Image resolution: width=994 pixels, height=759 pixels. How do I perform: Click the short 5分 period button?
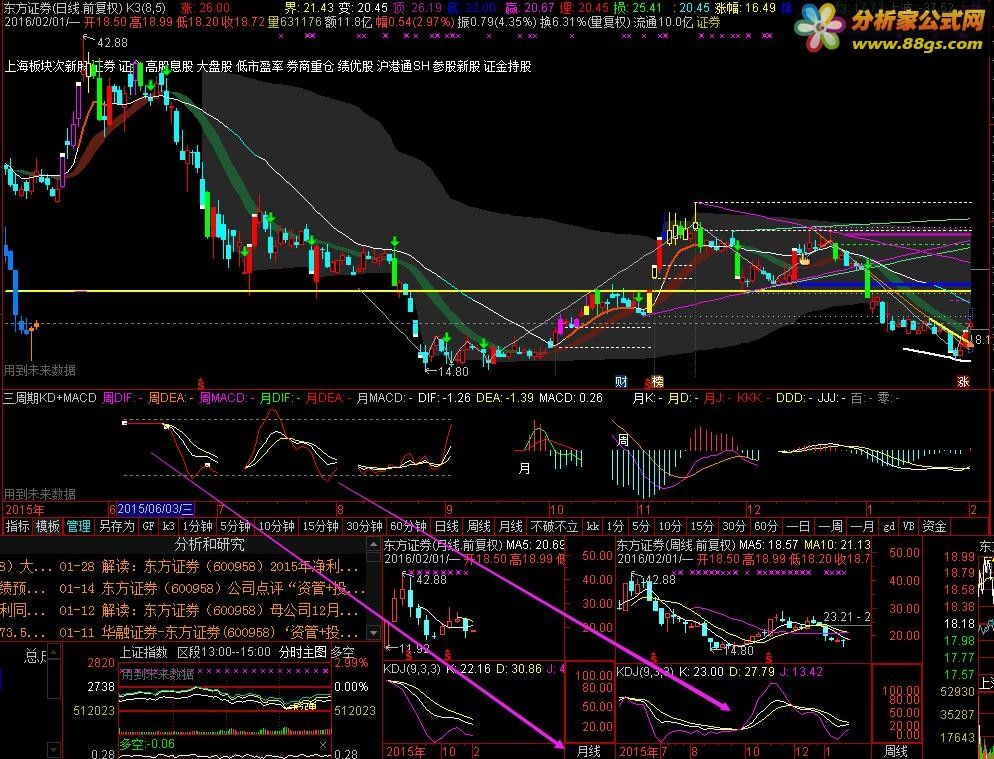[x=641, y=526]
